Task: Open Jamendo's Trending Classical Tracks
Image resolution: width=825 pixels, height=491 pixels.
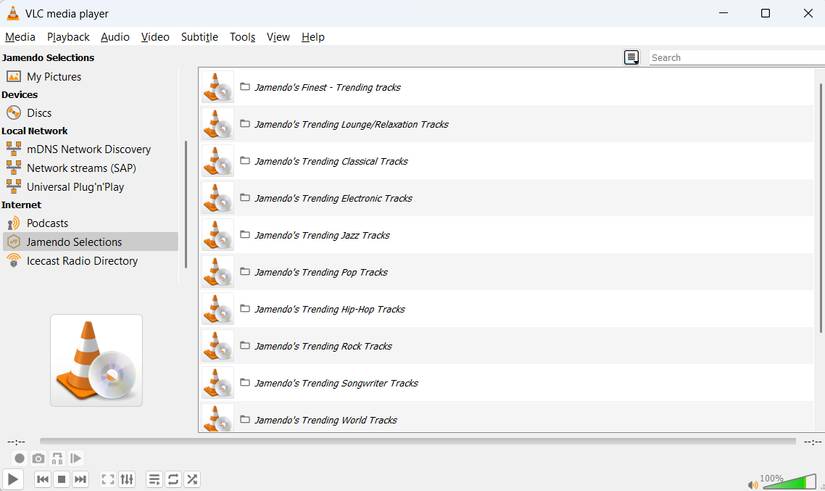Action: coord(507,161)
